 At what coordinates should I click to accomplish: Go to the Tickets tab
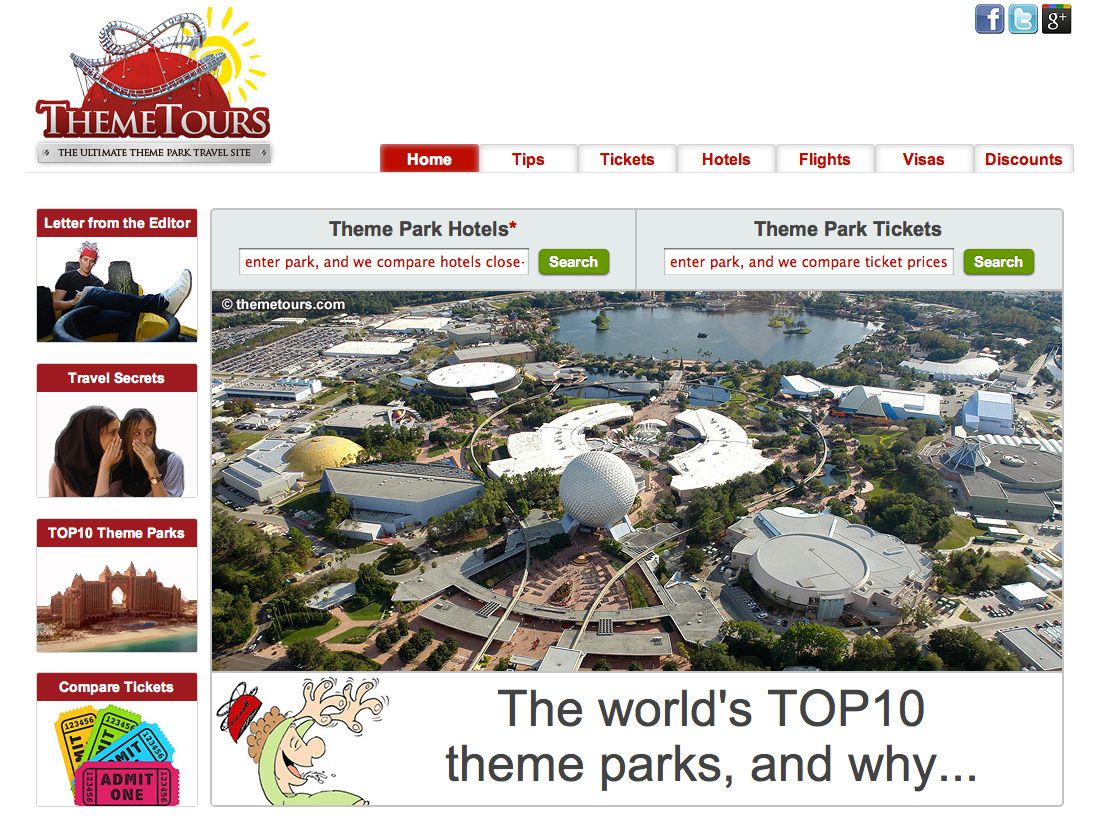[627, 159]
